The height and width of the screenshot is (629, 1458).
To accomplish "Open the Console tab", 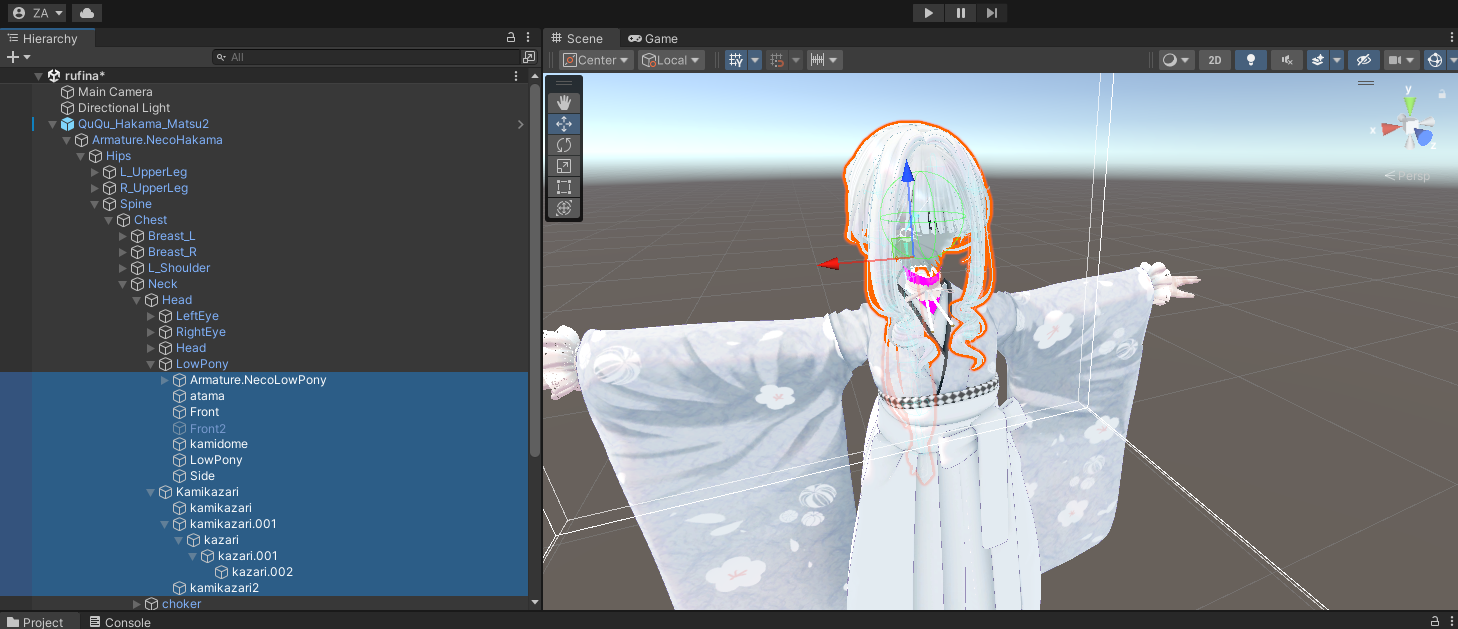I will [120, 622].
